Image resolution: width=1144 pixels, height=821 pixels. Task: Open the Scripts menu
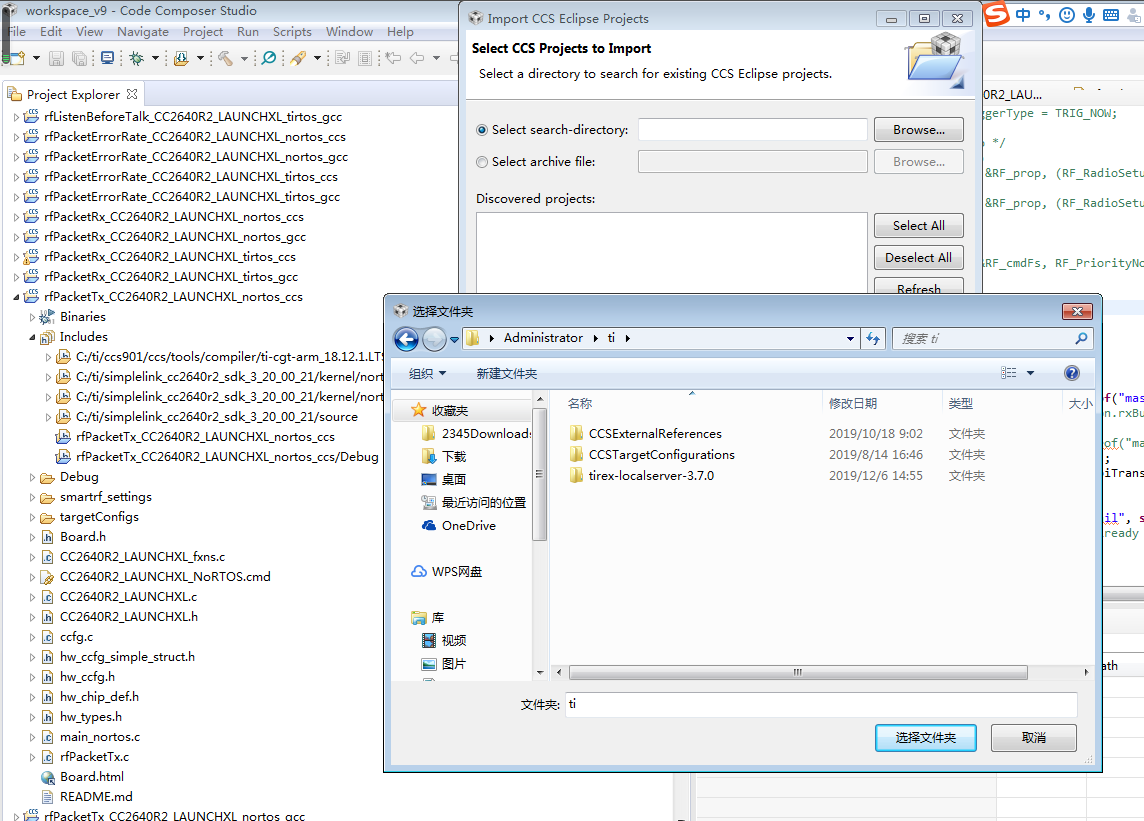pyautogui.click(x=292, y=31)
